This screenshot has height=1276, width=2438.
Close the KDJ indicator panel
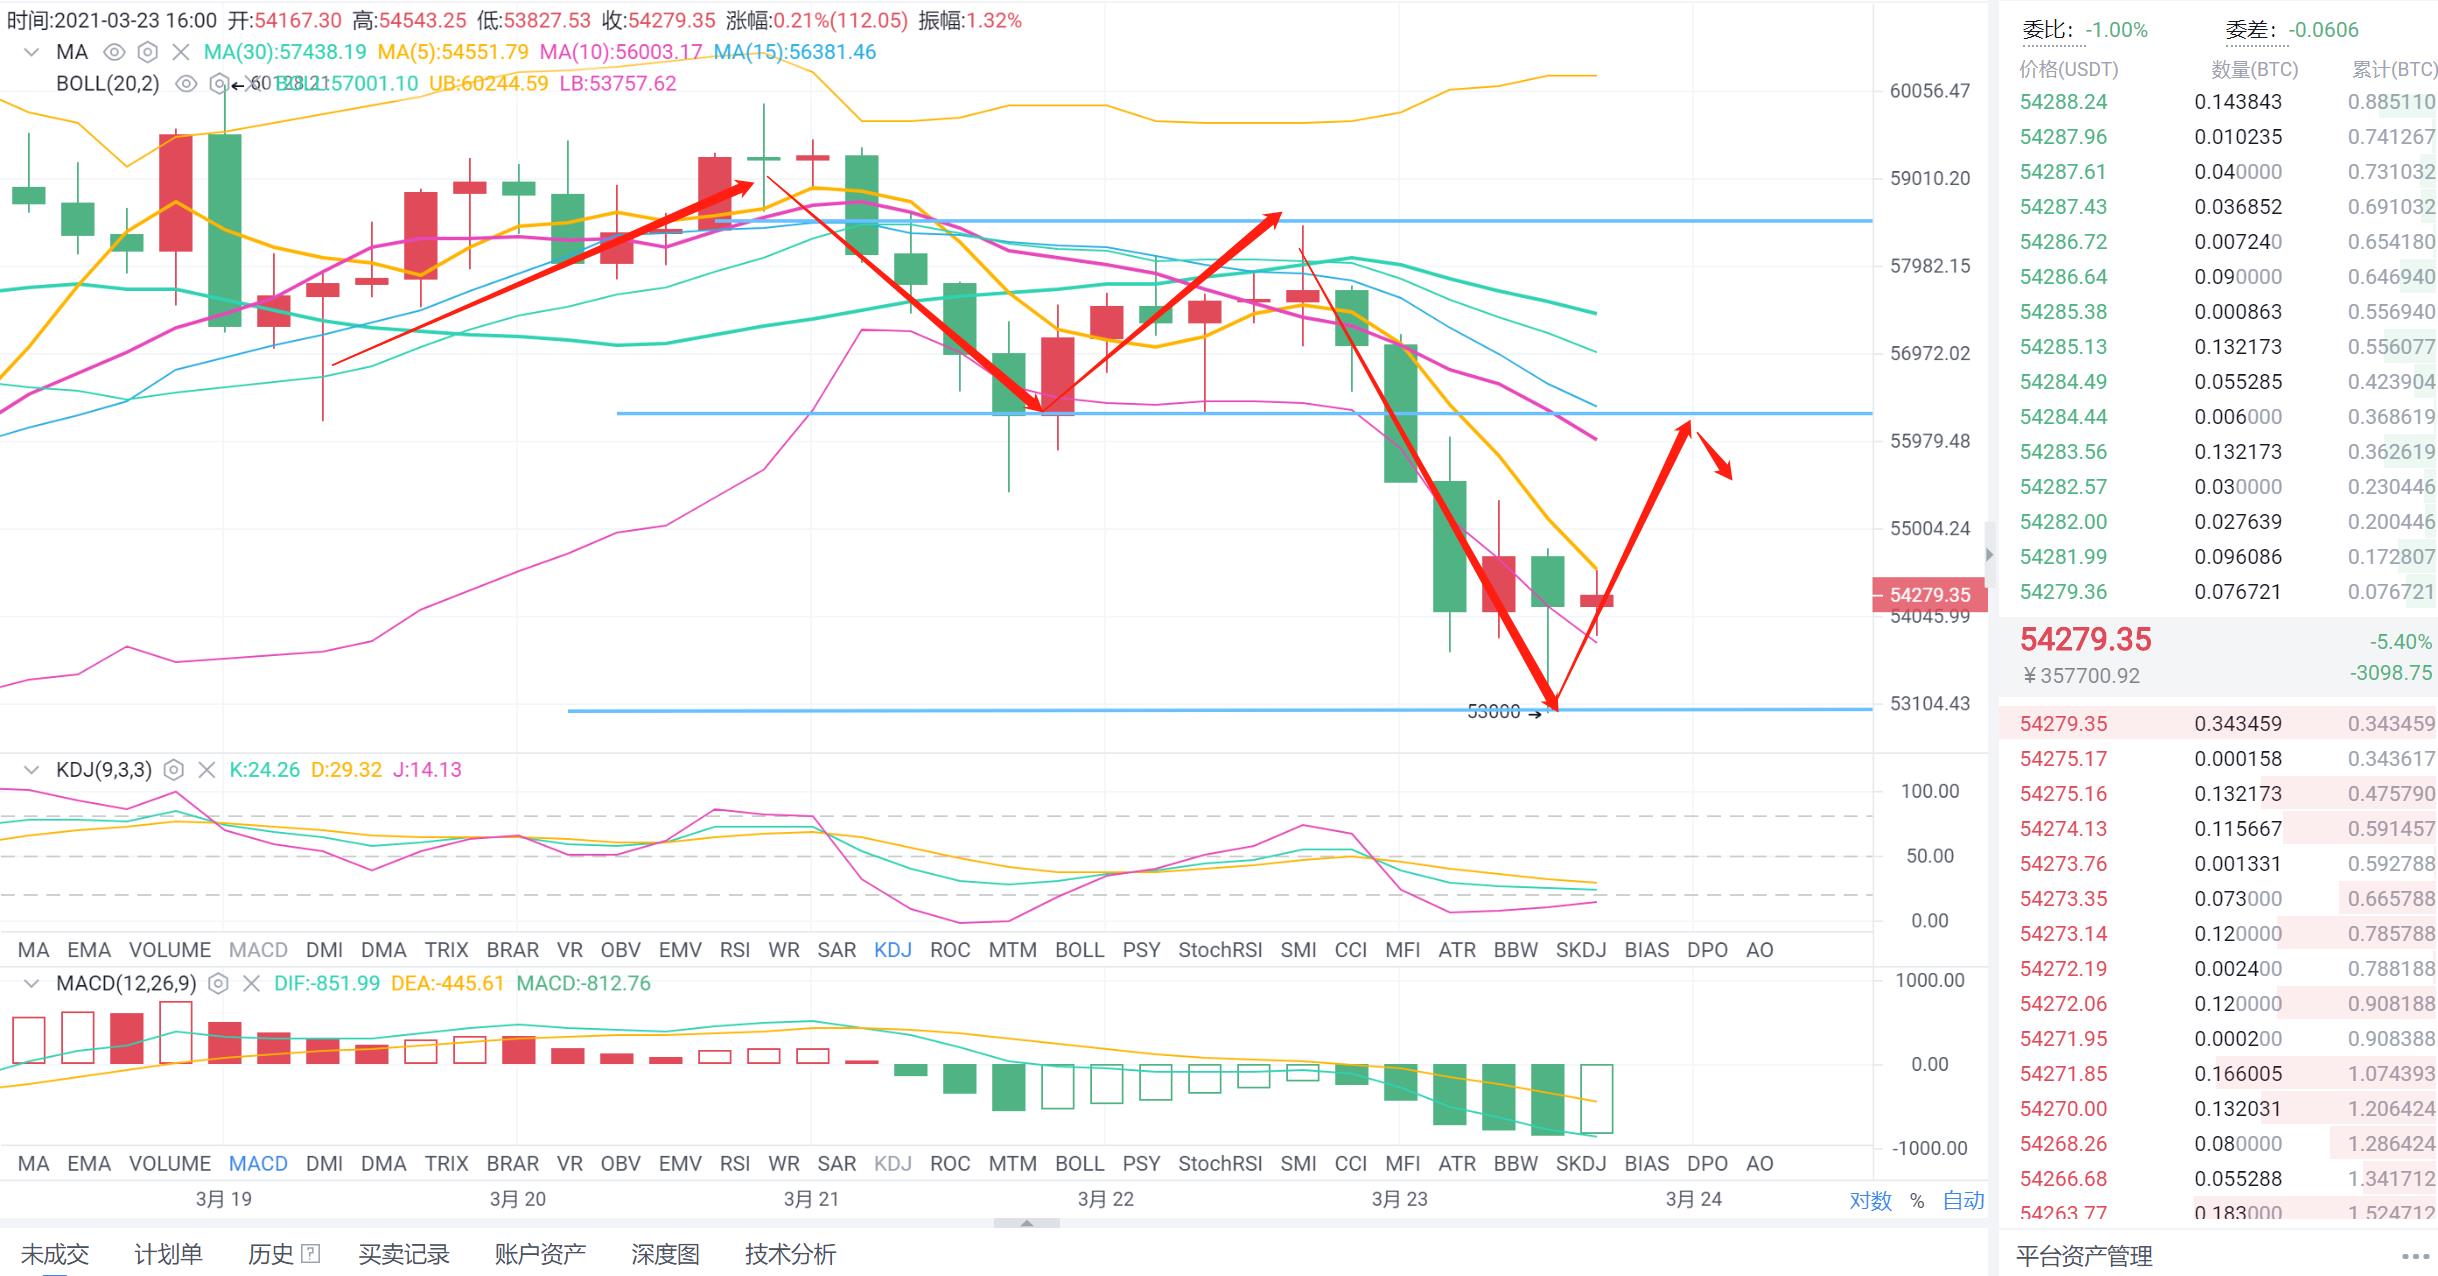click(206, 770)
